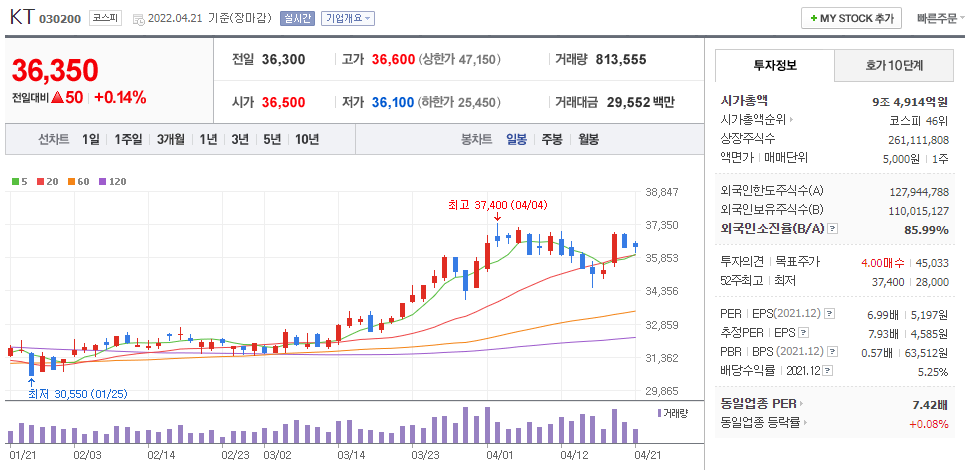Click the 코스피 46위 ranking value

click(x=918, y=120)
